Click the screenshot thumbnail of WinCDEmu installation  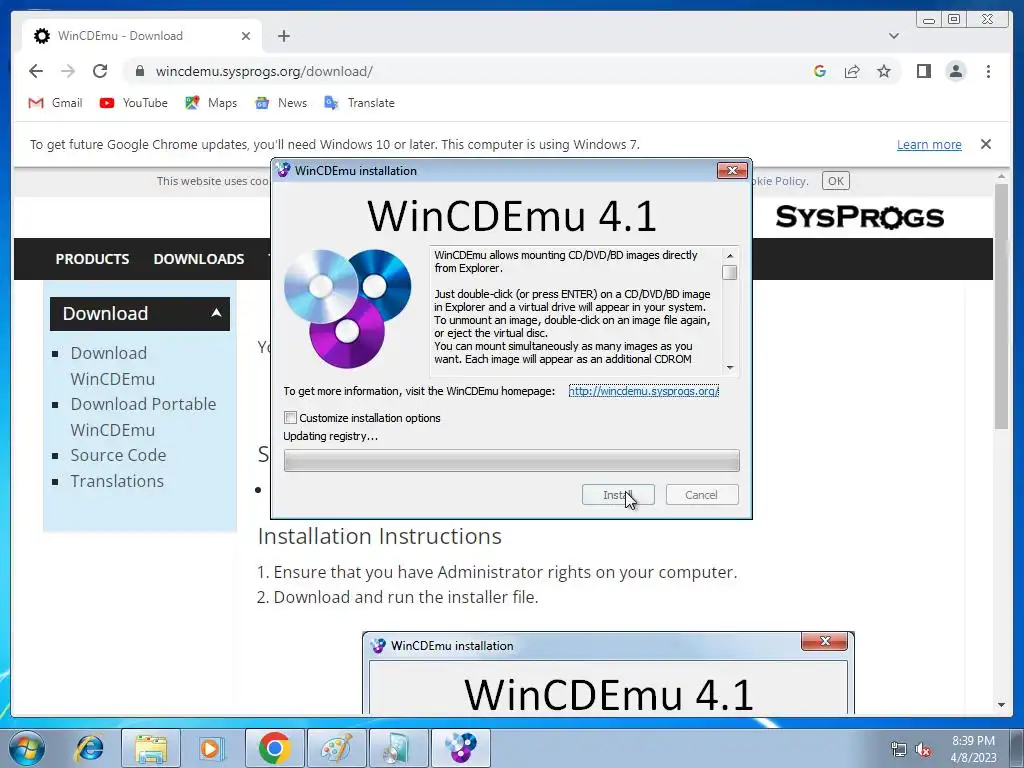pos(608,673)
